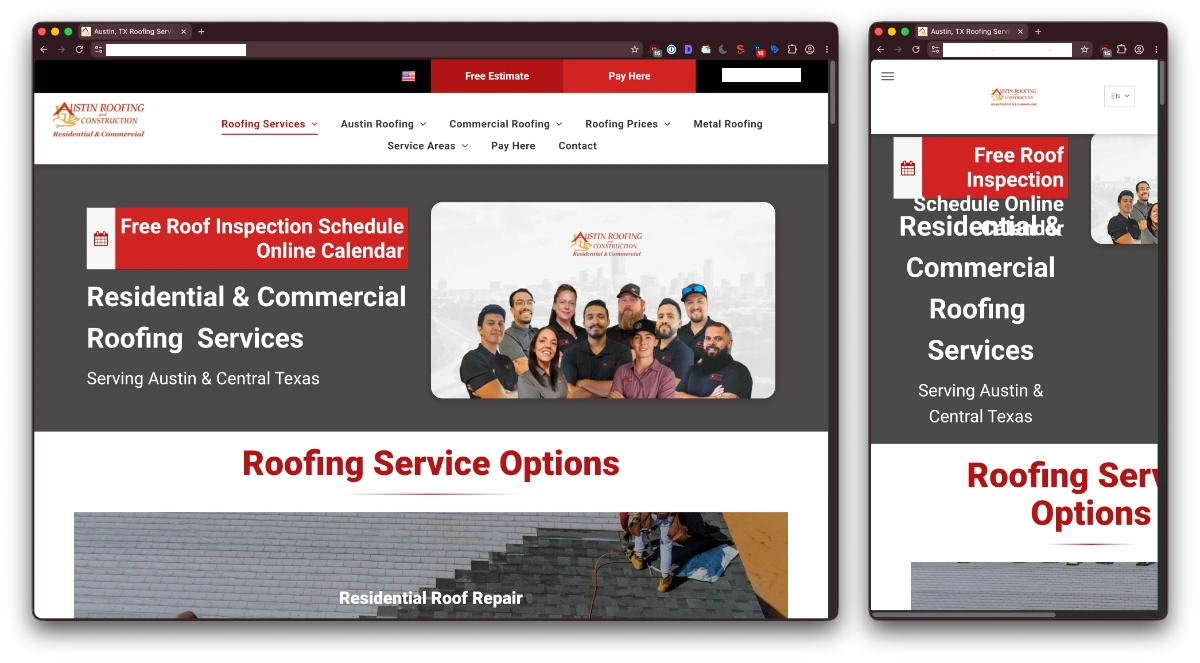This screenshot has width=1200, height=663.
Task: Click the red Free Estimate button
Action: pos(497,76)
